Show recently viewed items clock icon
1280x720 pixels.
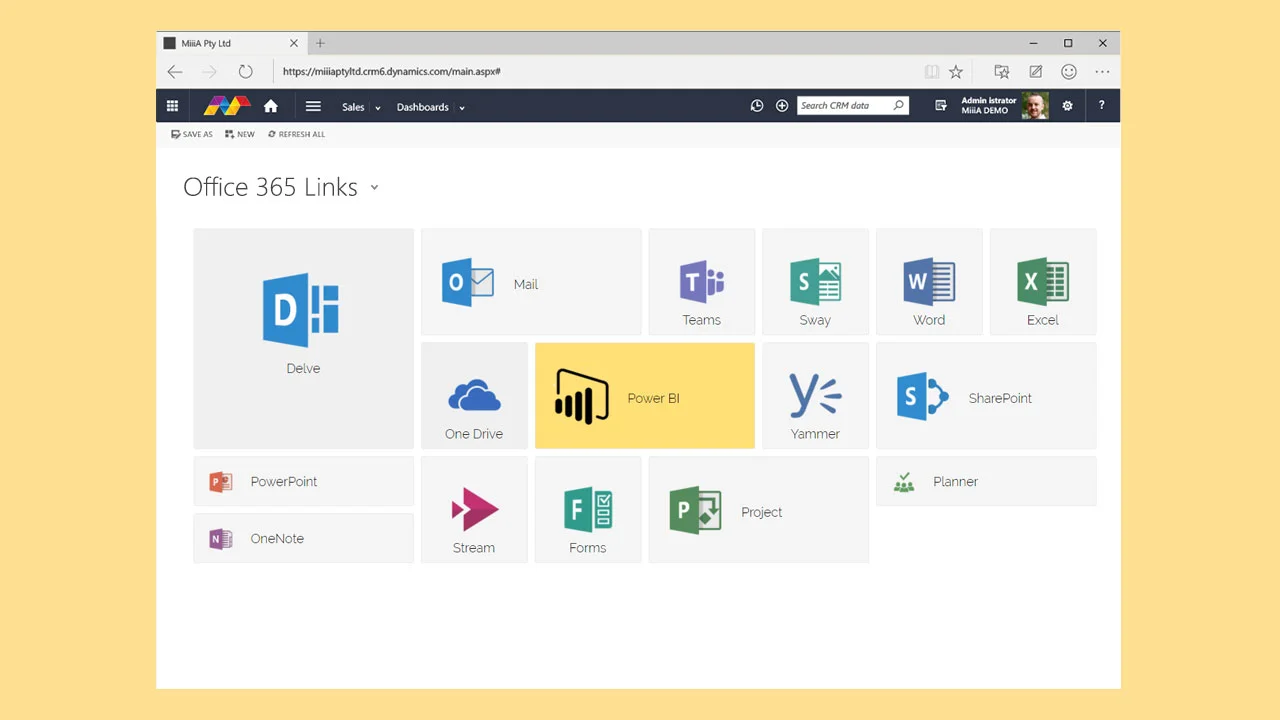pyautogui.click(x=757, y=106)
